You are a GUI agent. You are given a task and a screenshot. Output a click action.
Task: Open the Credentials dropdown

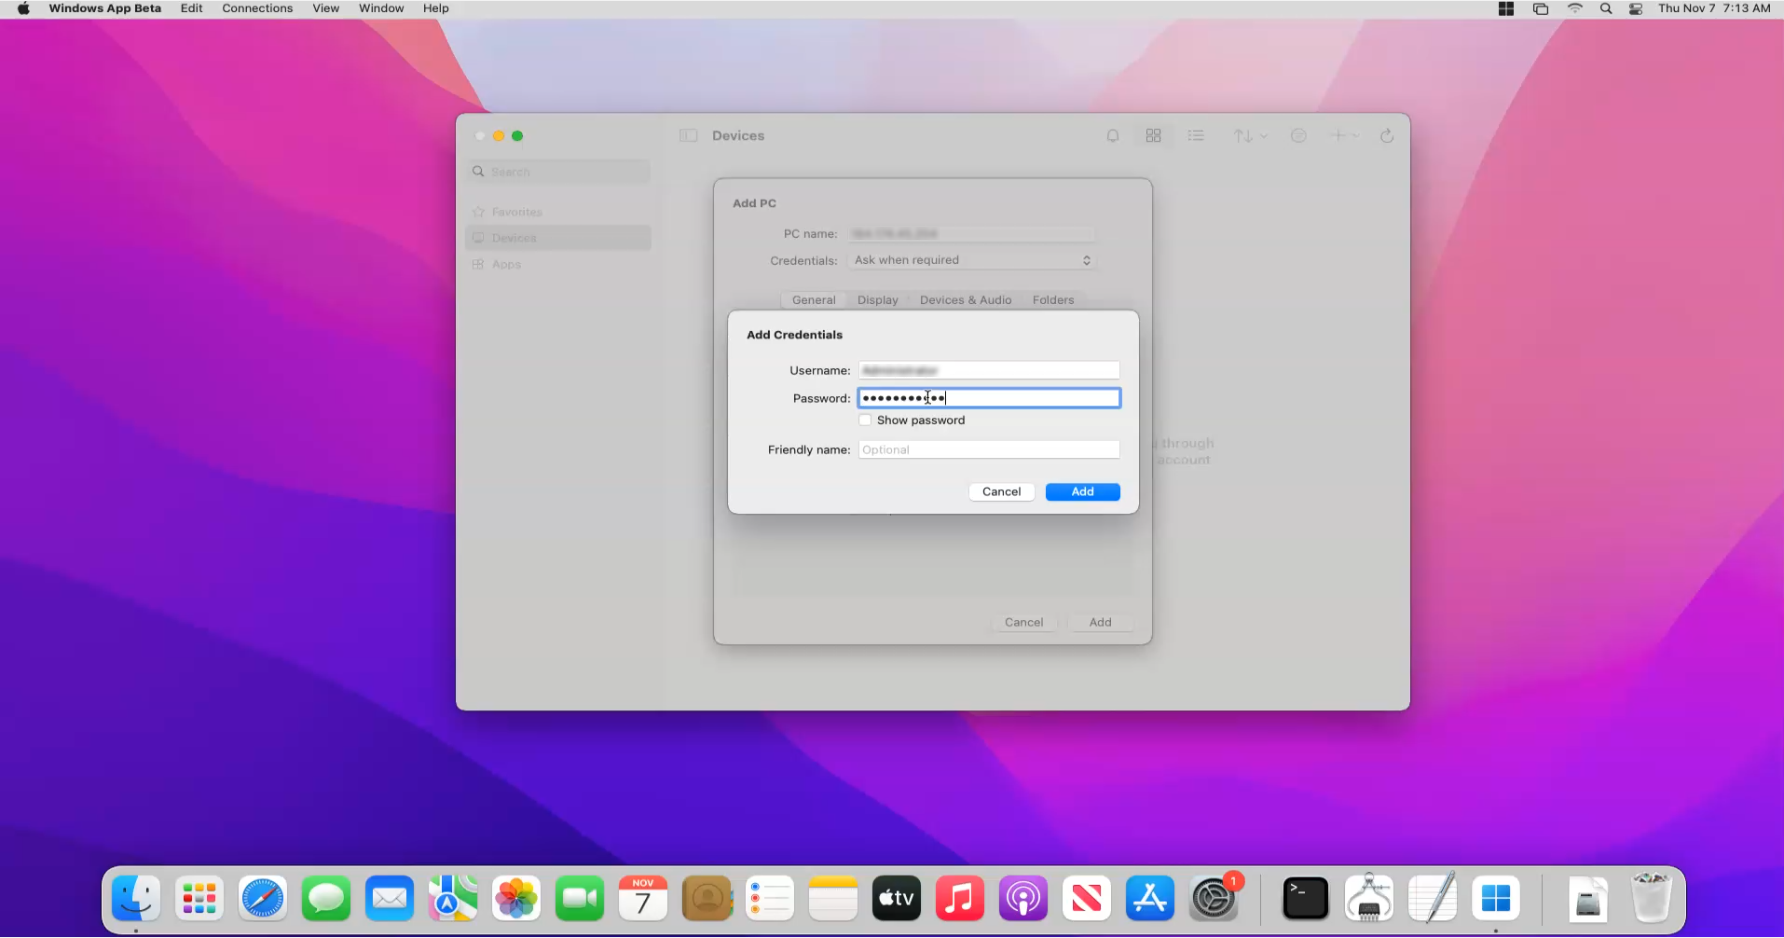tap(972, 260)
